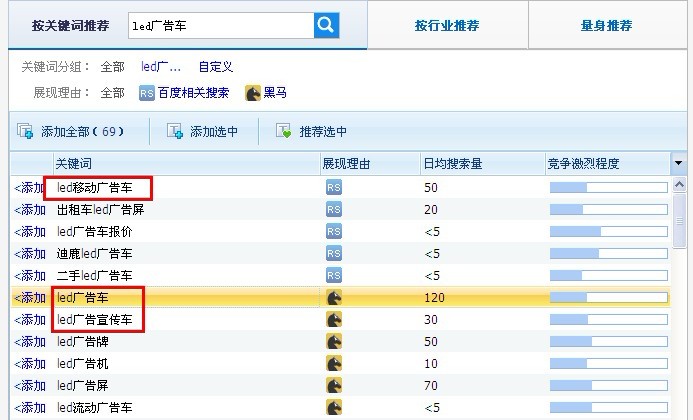Click black horse icon in led广告车 row
The width and height of the screenshot is (693, 420).
333,297
